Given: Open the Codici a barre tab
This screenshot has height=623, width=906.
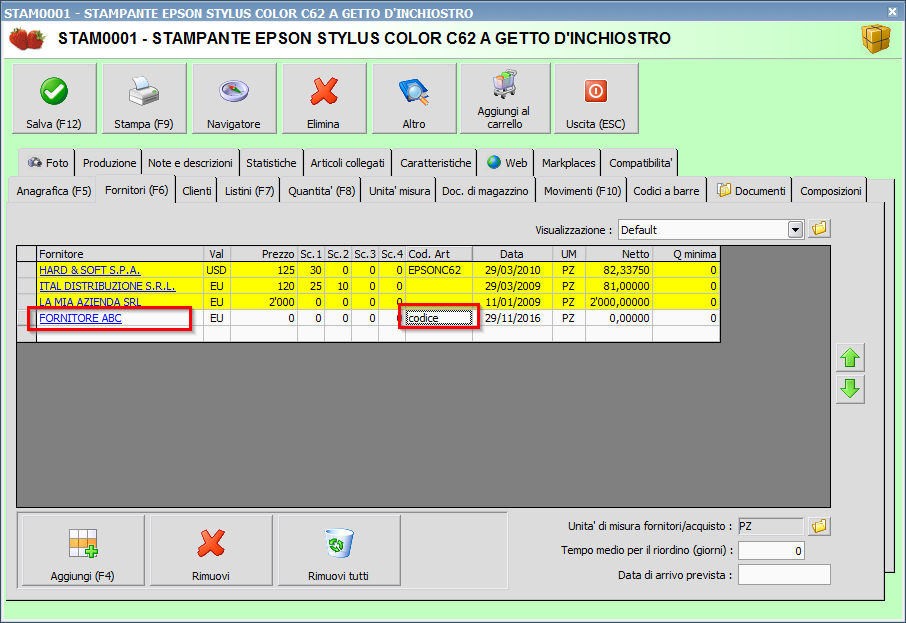Looking at the screenshot, I should [x=666, y=191].
